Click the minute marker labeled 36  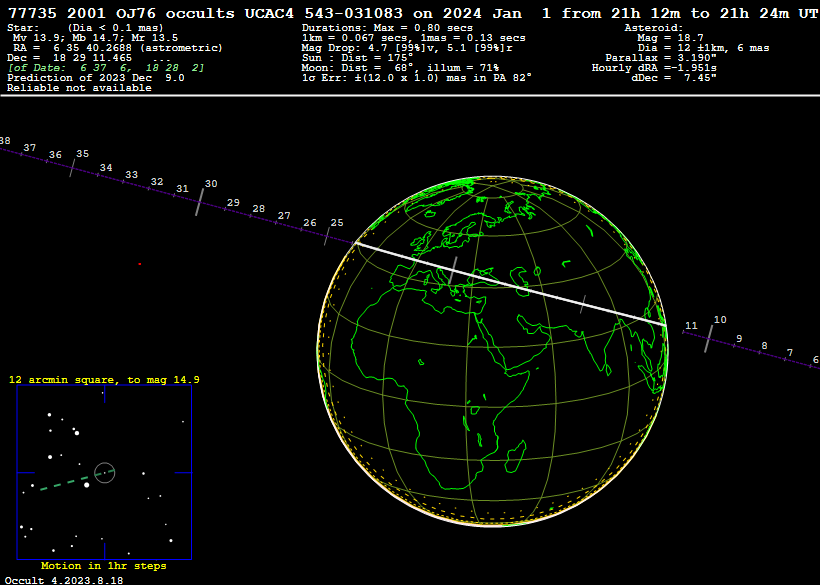click(55, 155)
